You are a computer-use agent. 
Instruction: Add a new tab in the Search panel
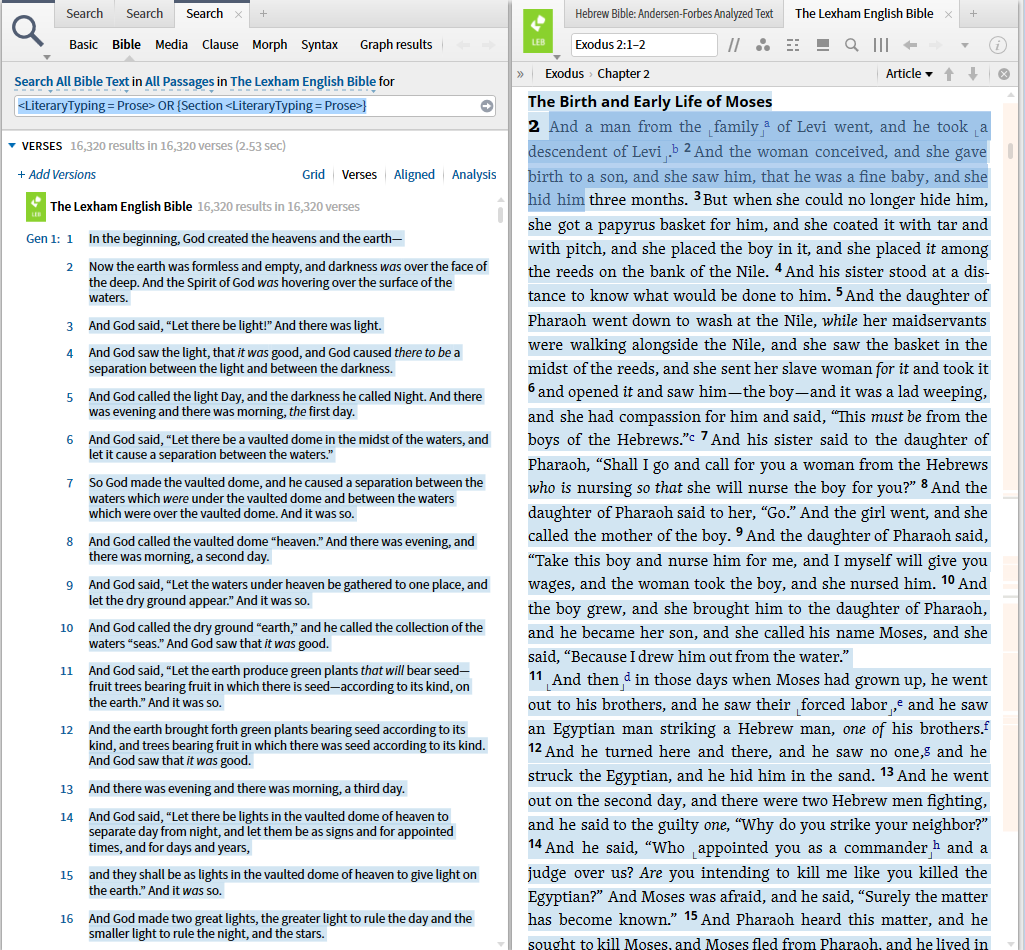[x=263, y=14]
